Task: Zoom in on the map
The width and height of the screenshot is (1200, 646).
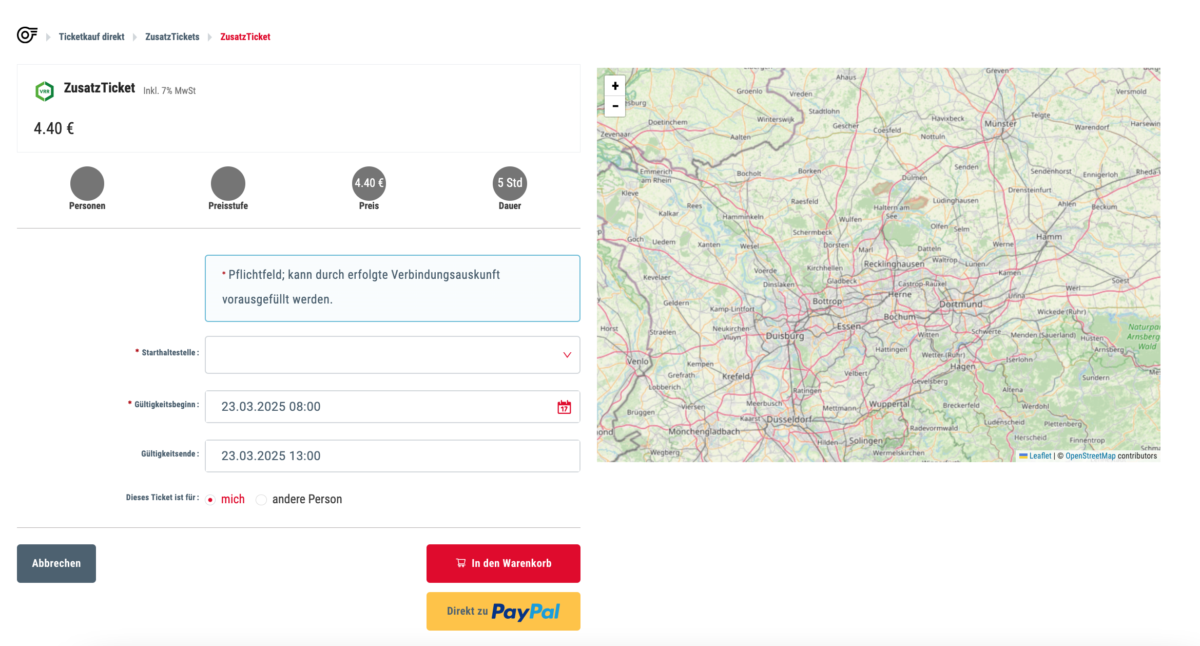Action: tap(615, 86)
